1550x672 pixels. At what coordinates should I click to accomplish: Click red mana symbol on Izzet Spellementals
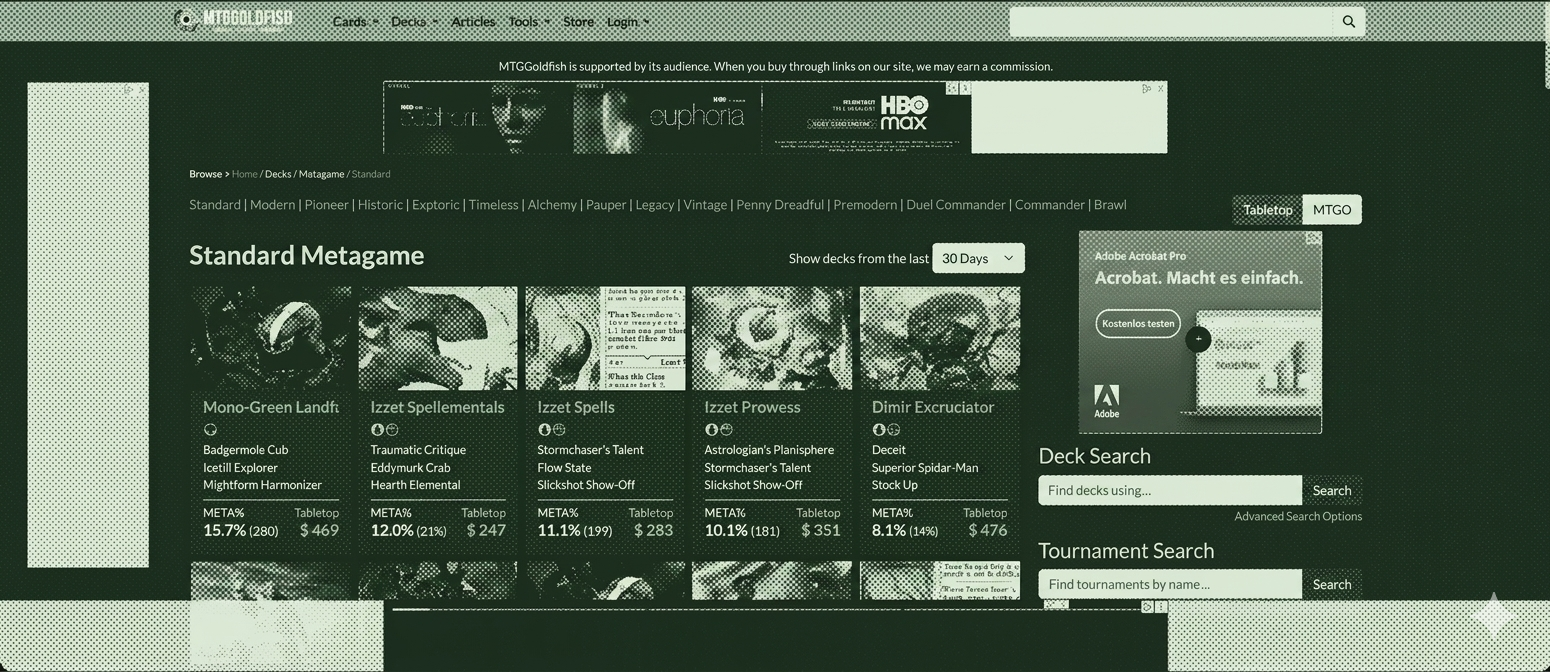(x=392, y=429)
